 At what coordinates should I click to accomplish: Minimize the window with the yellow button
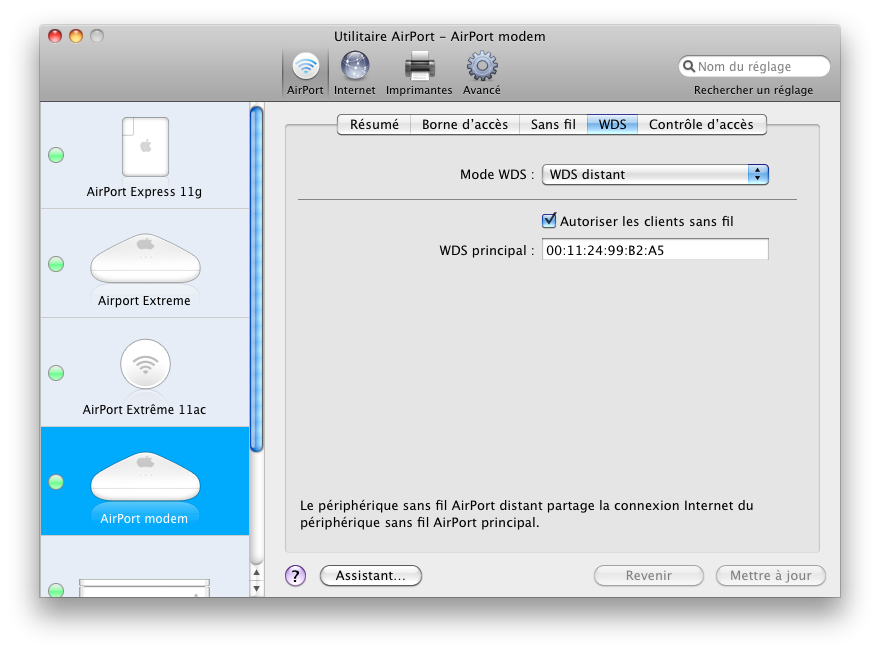[76, 36]
